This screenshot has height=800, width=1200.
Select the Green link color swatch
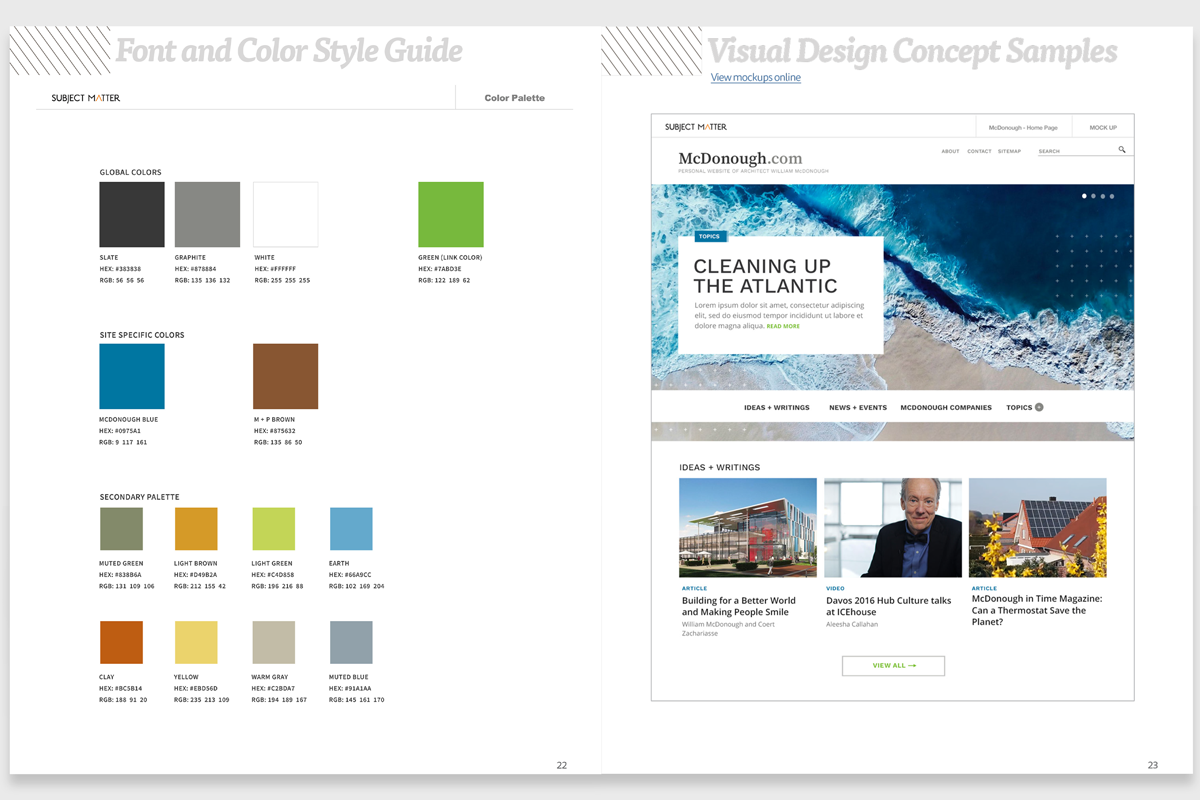point(451,214)
